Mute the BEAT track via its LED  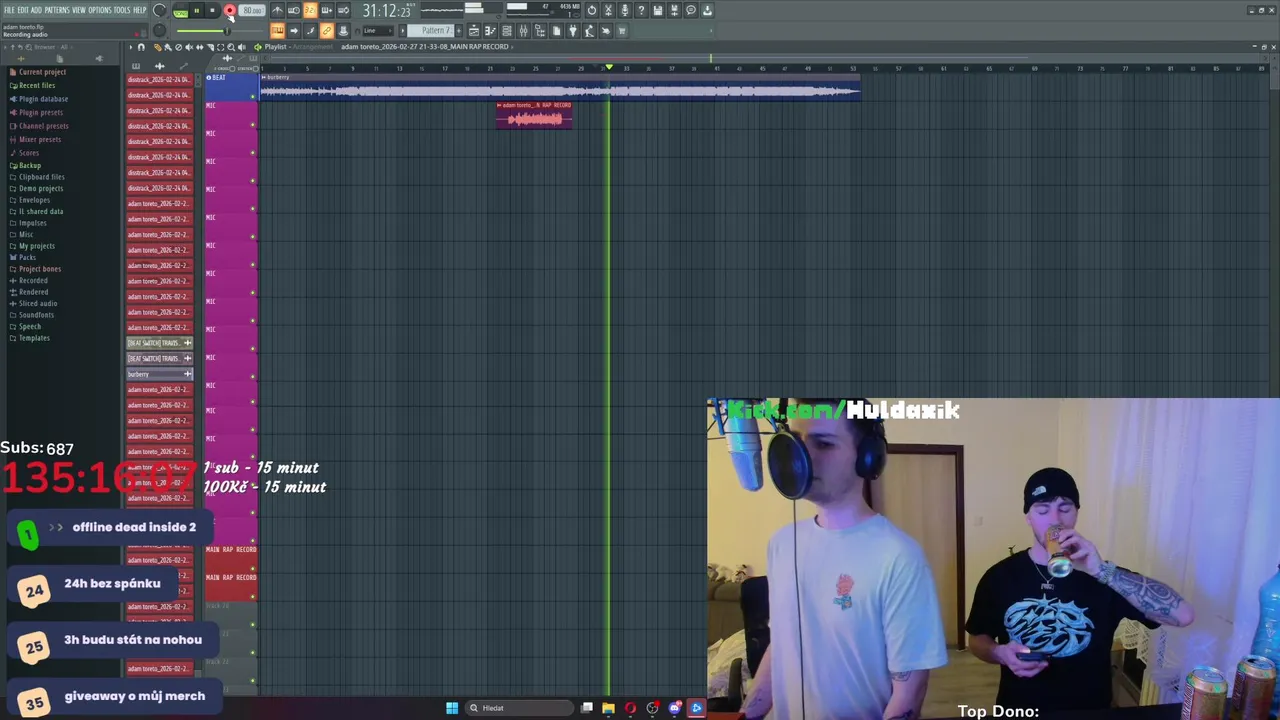[253, 95]
